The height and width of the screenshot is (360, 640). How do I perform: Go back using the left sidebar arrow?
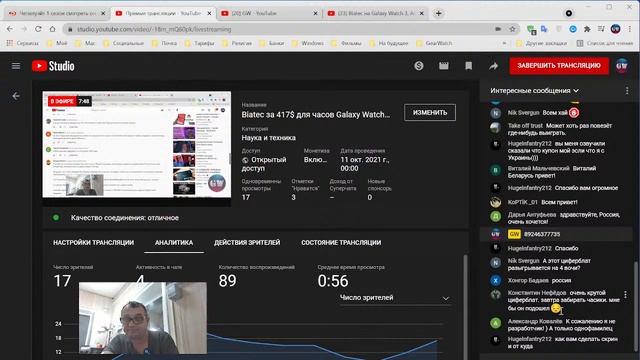click(x=16, y=96)
